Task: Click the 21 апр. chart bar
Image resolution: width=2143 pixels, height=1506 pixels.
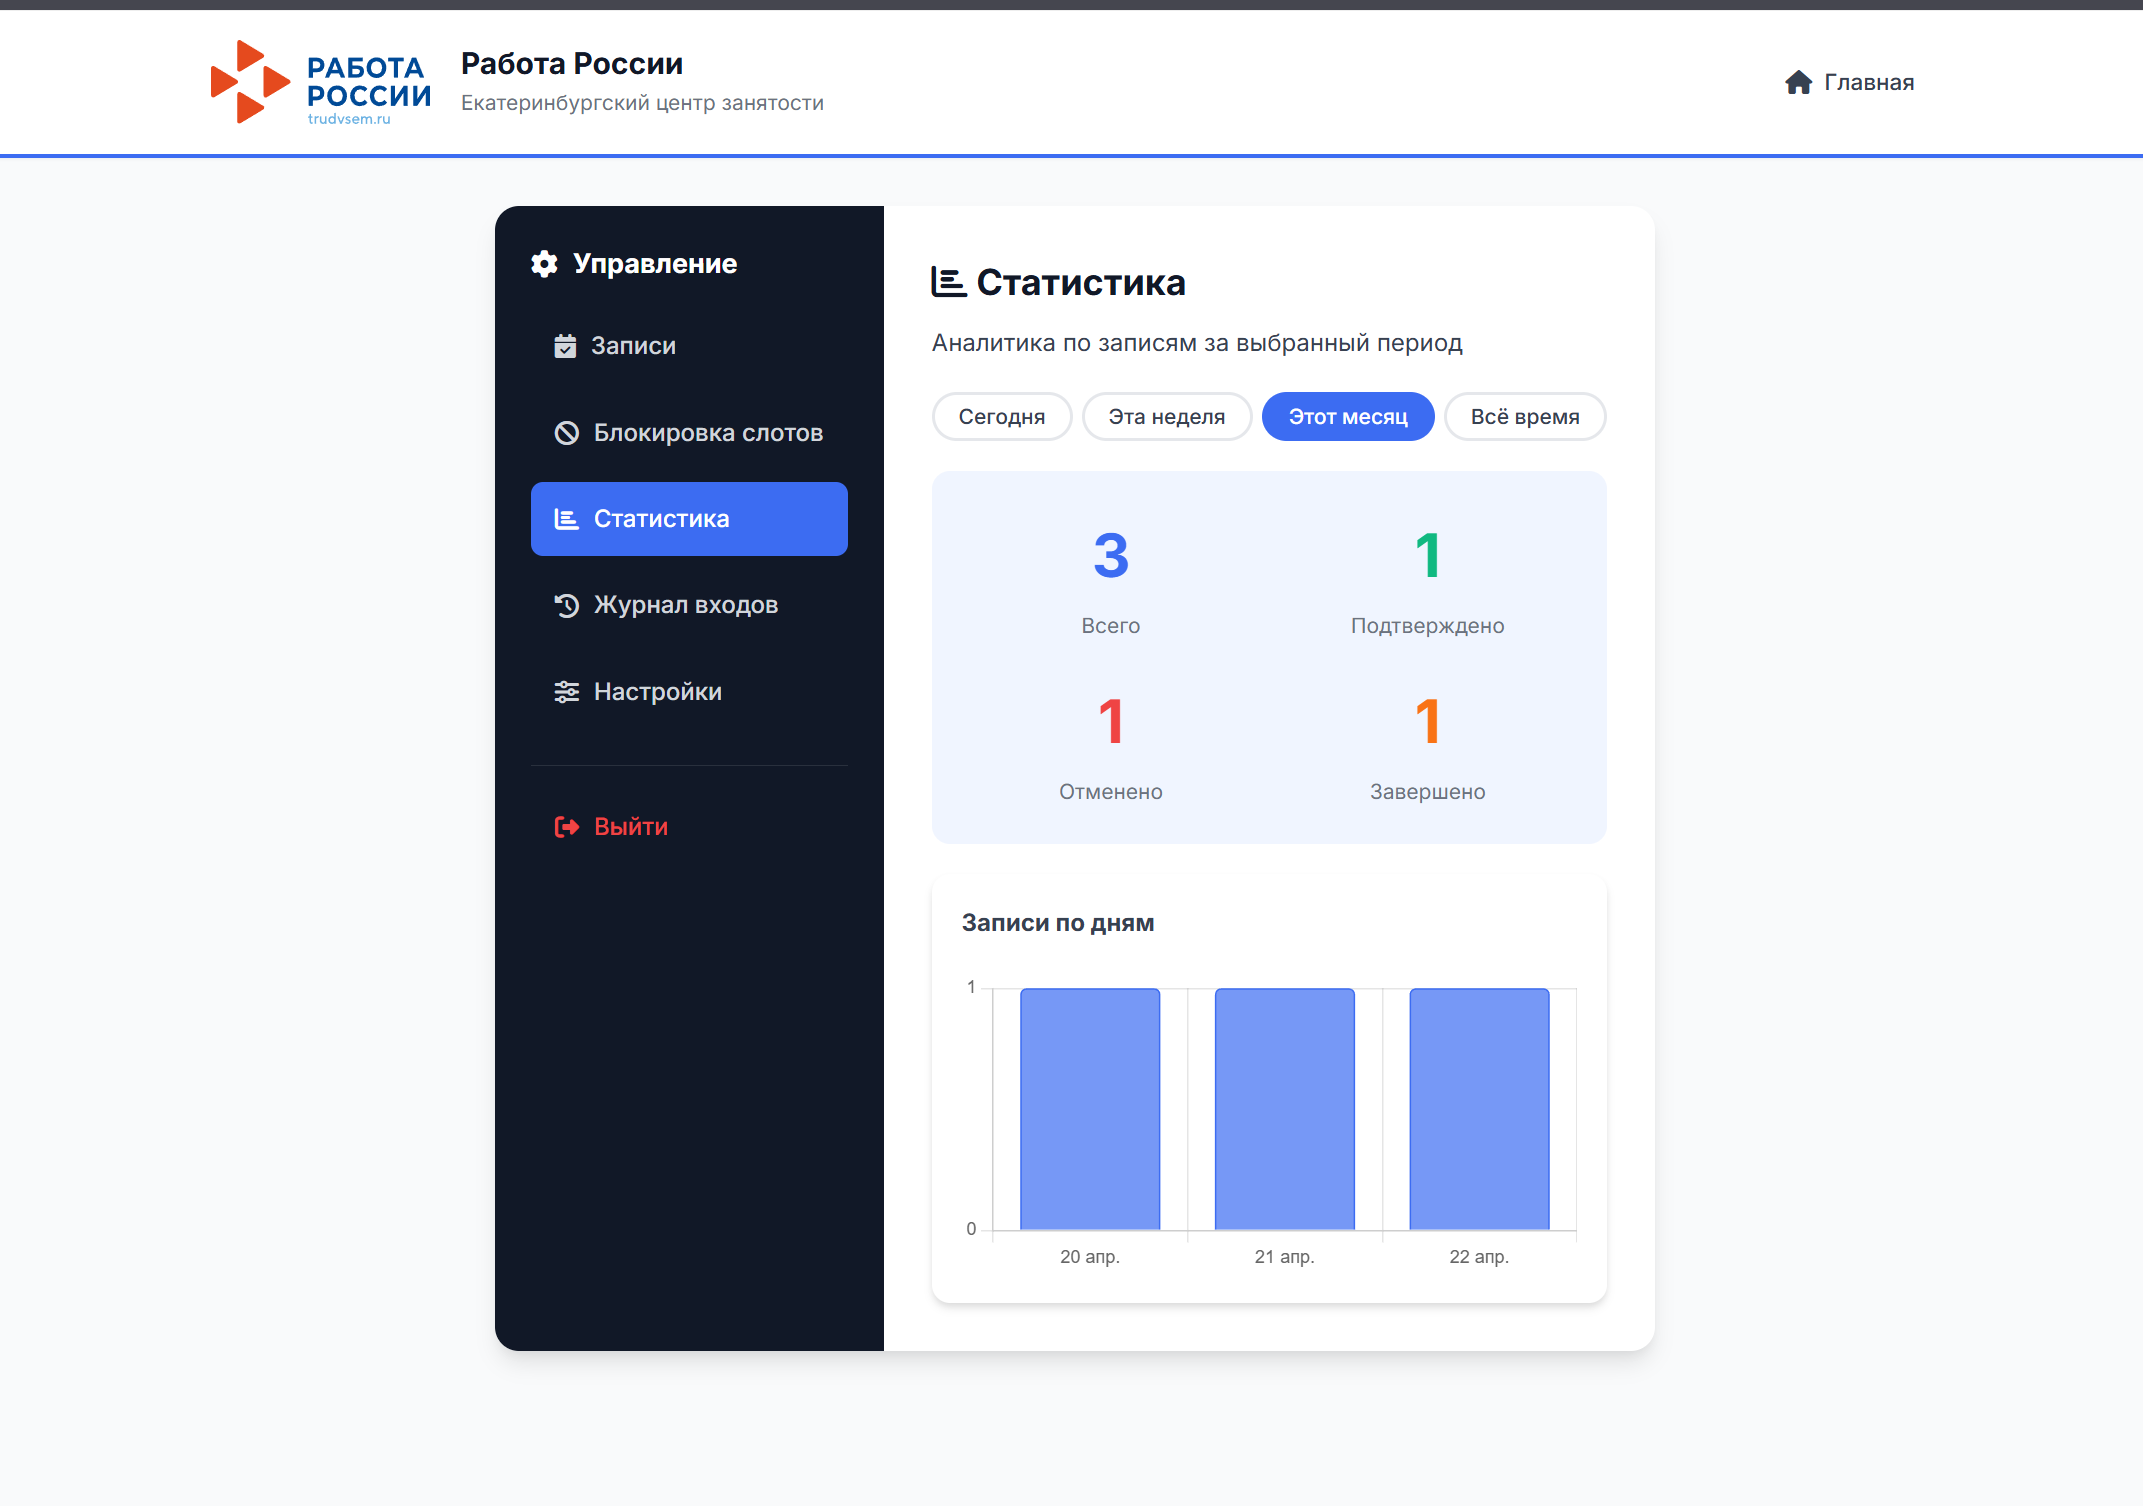Action: pyautogui.click(x=1284, y=1108)
